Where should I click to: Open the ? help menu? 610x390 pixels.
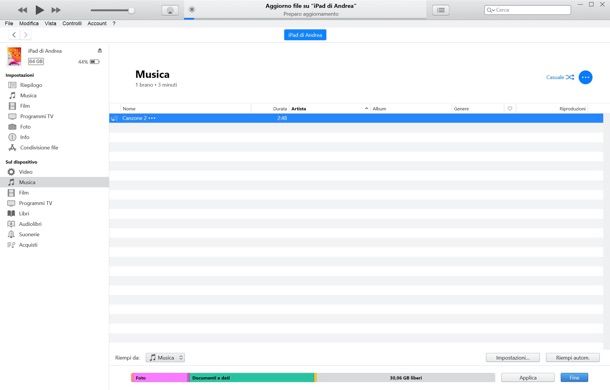114,23
